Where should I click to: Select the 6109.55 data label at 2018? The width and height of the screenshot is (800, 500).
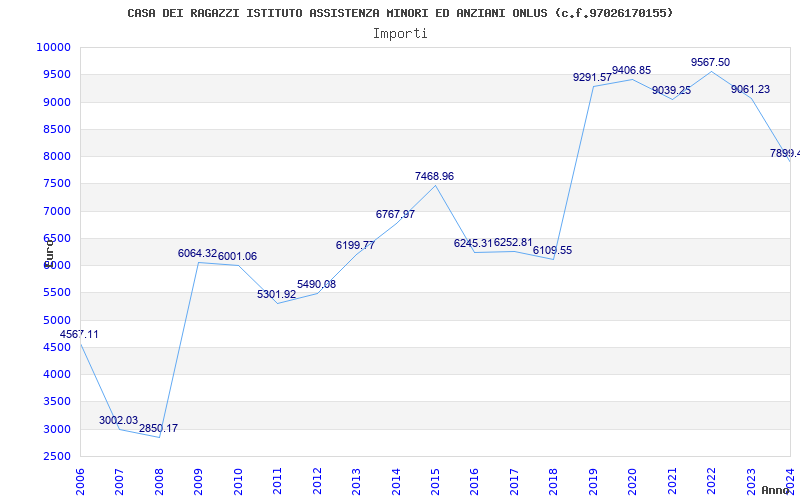(x=553, y=251)
